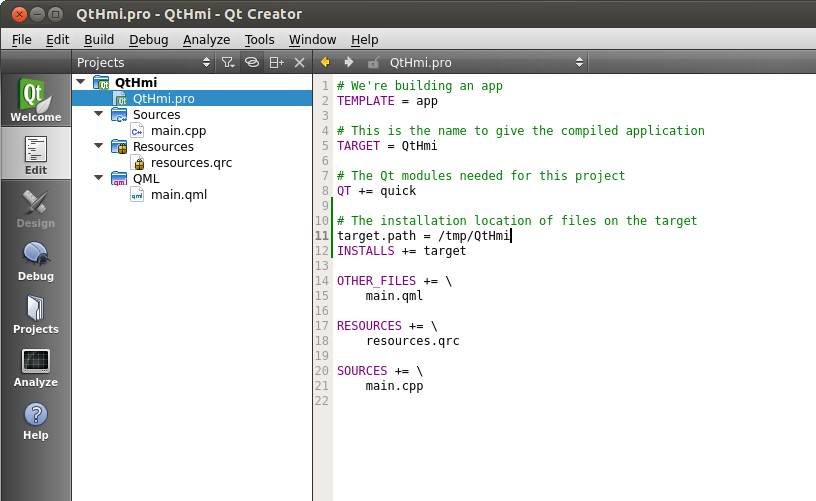Open the Build menu
Viewport: 816px width, 501px height.
tap(98, 39)
